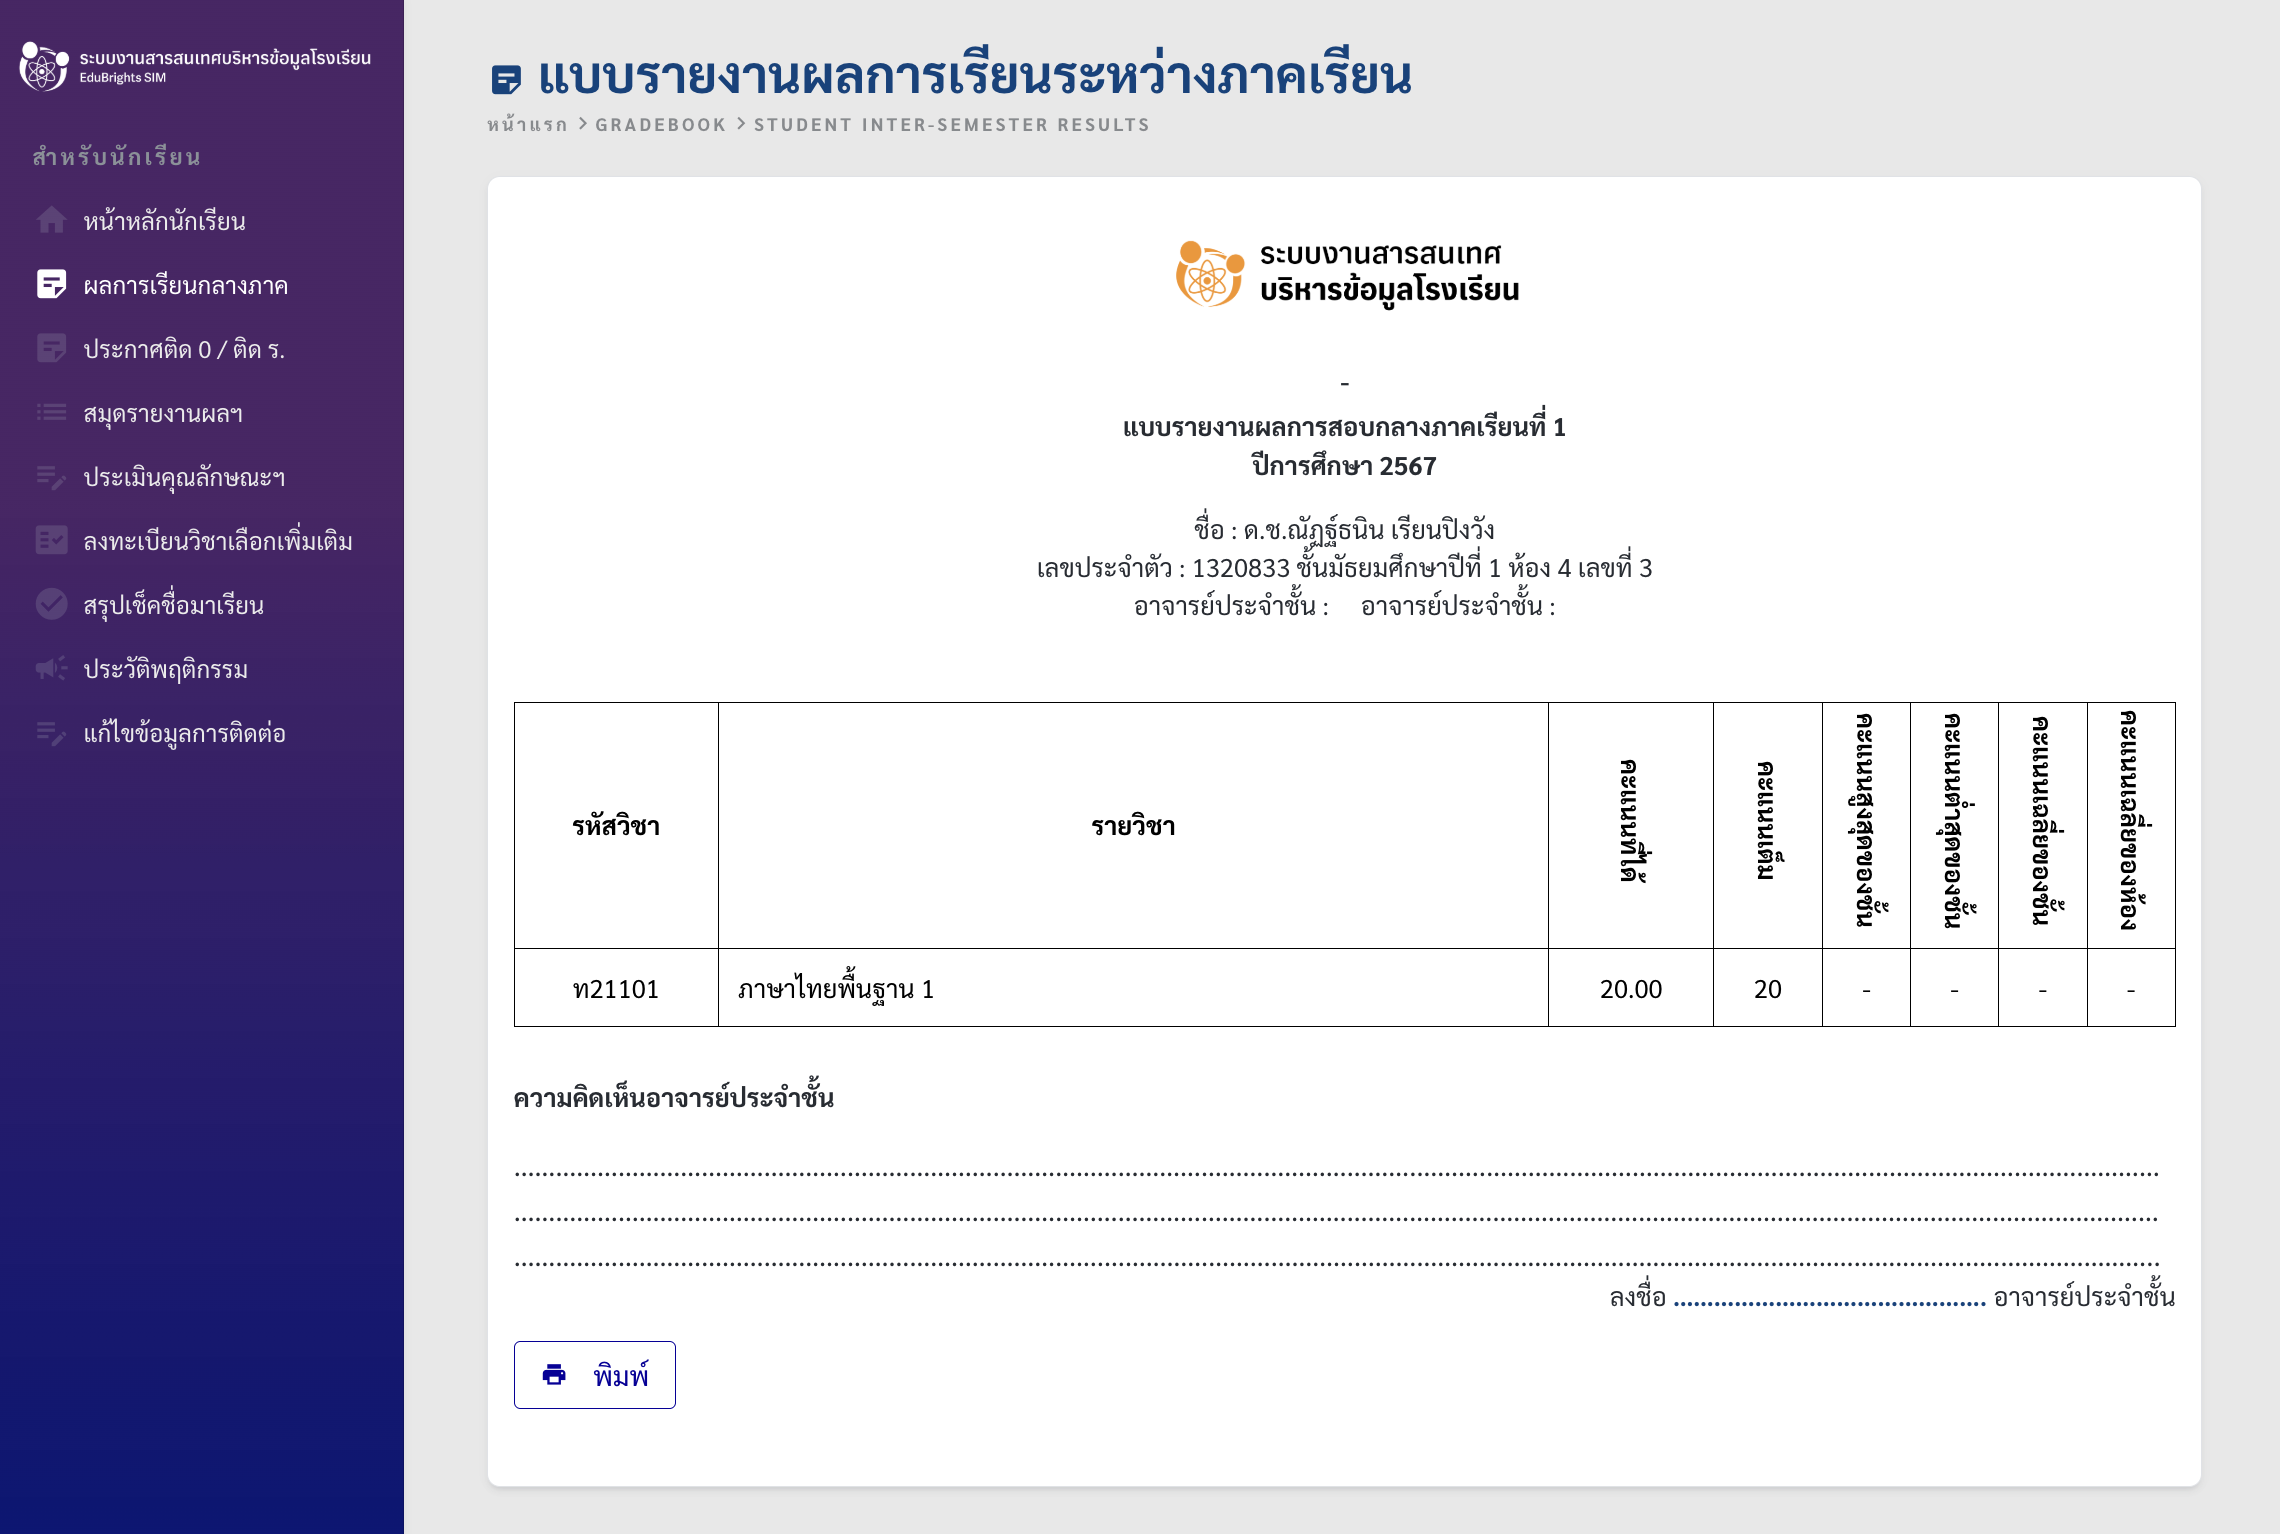Open the ประวัติพฤติกรรม menu entry
Screen dimensions: 2280x1534
[x=165, y=669]
